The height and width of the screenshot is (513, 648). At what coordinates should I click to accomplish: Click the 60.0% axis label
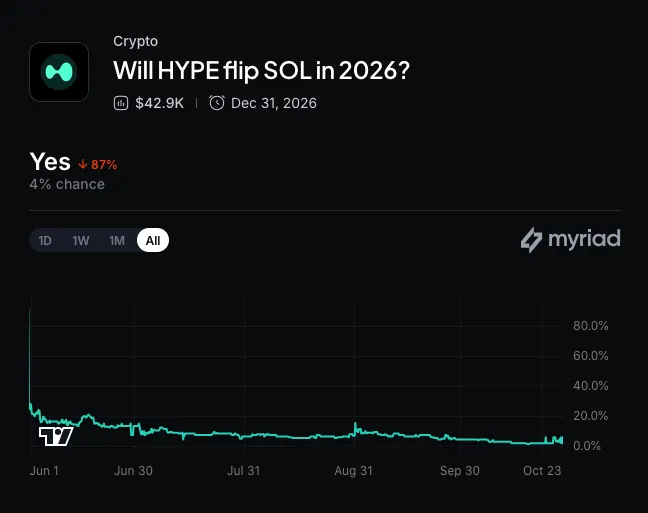(591, 356)
